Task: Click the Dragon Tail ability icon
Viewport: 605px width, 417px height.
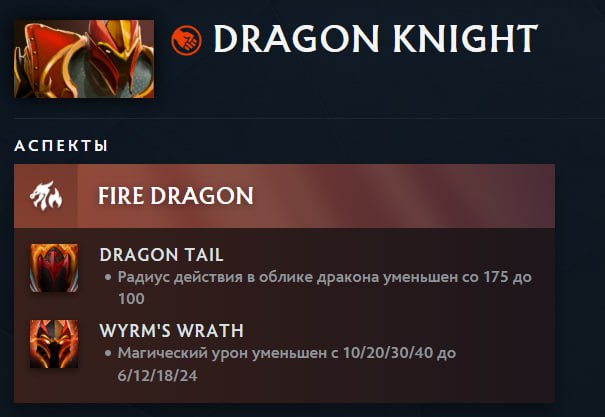Action: point(54,268)
